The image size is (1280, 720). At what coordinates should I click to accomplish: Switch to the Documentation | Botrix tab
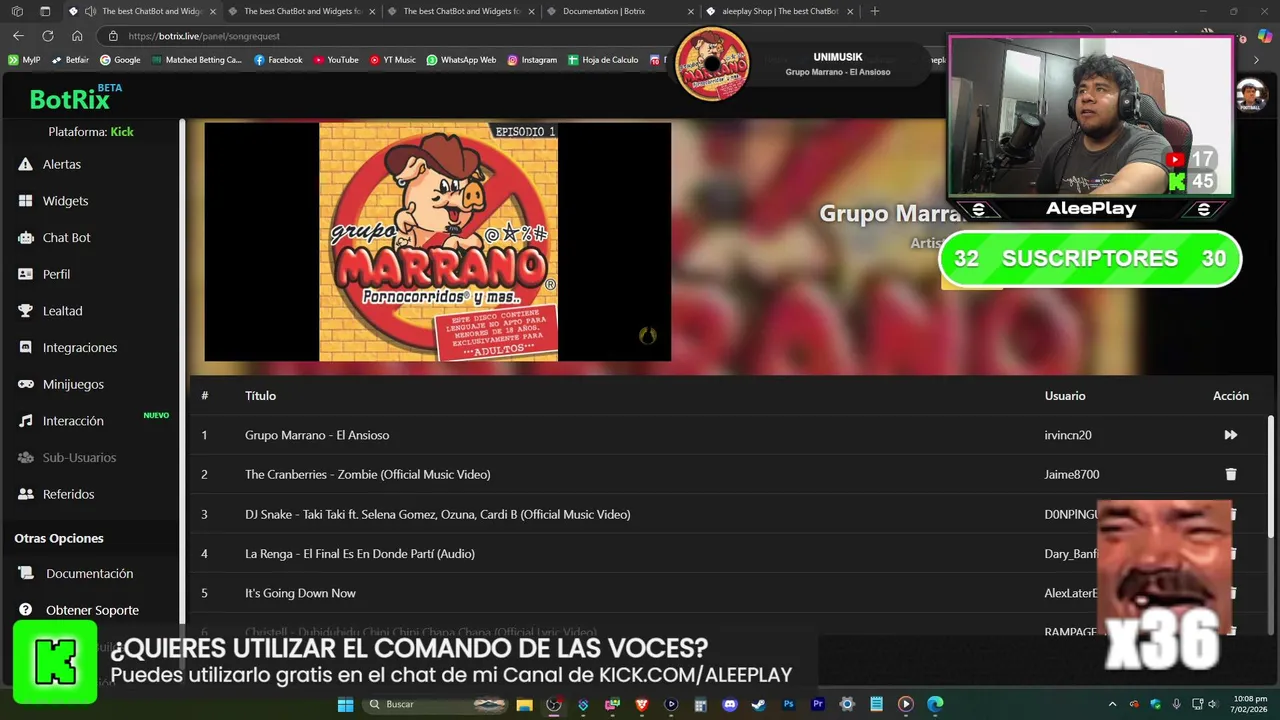coord(621,11)
